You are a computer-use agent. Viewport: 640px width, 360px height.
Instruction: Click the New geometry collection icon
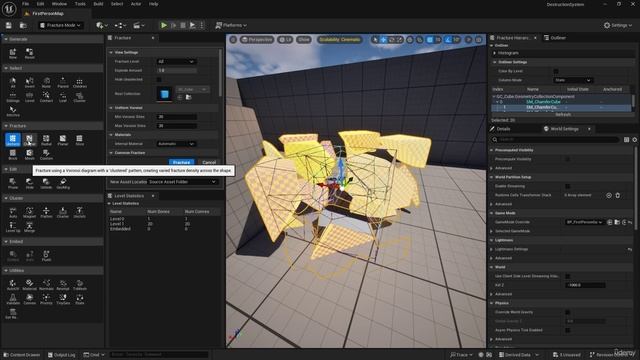point(13,53)
